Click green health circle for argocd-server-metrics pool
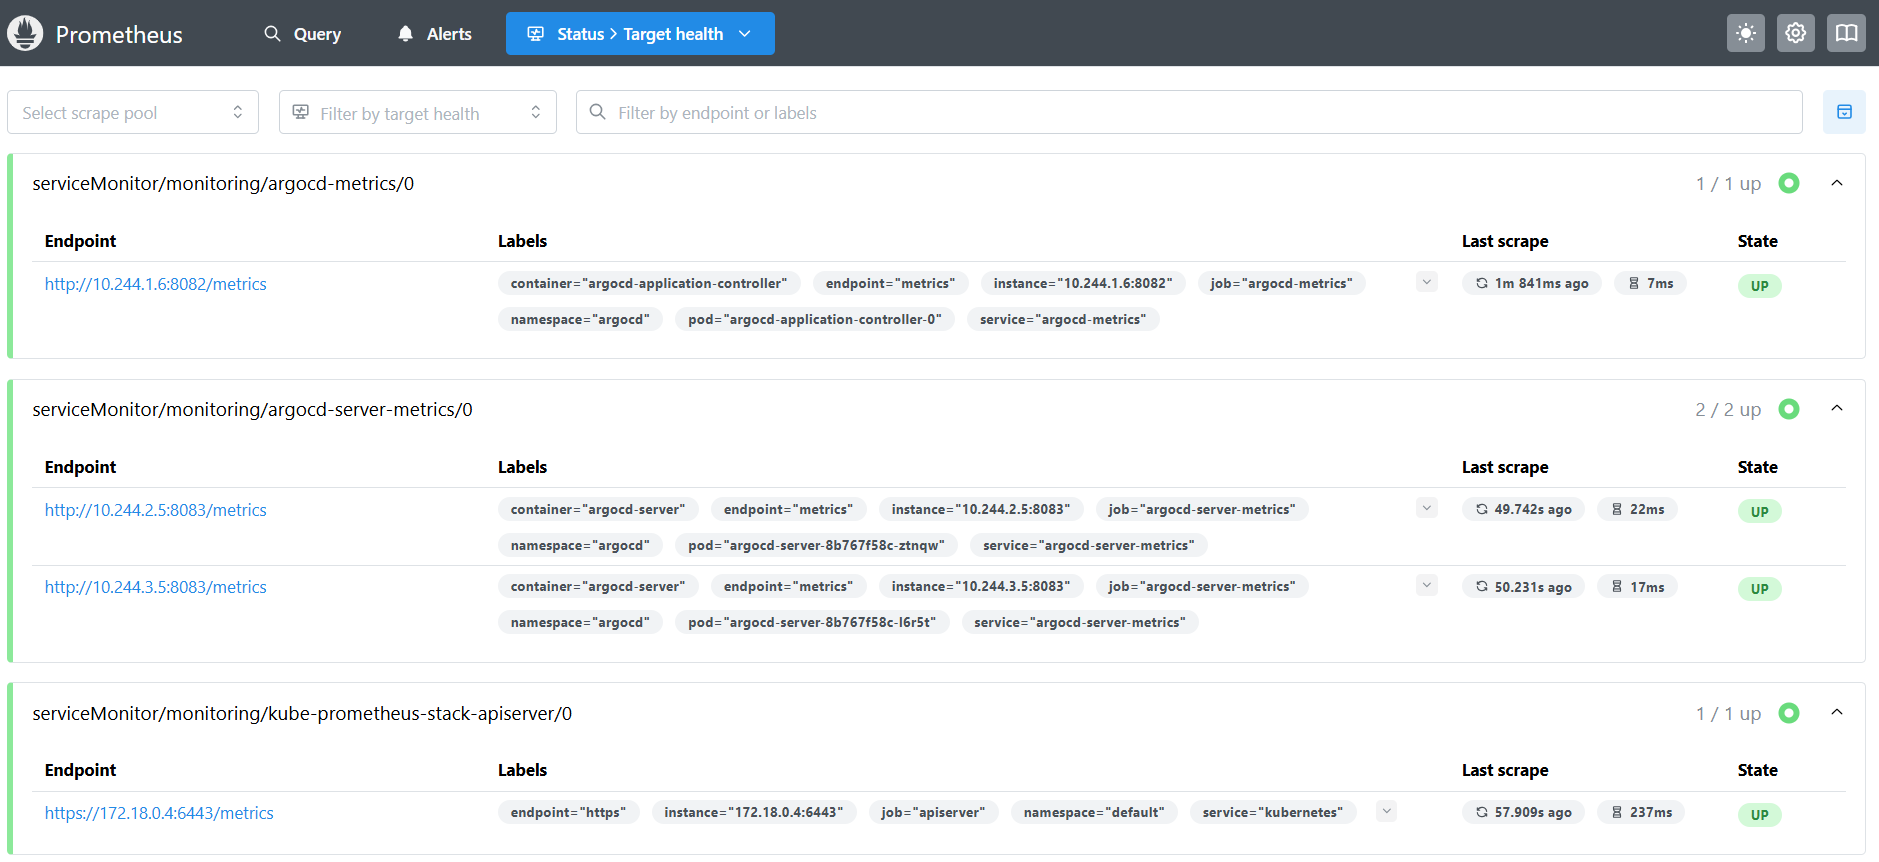The image size is (1879, 862). coord(1789,409)
